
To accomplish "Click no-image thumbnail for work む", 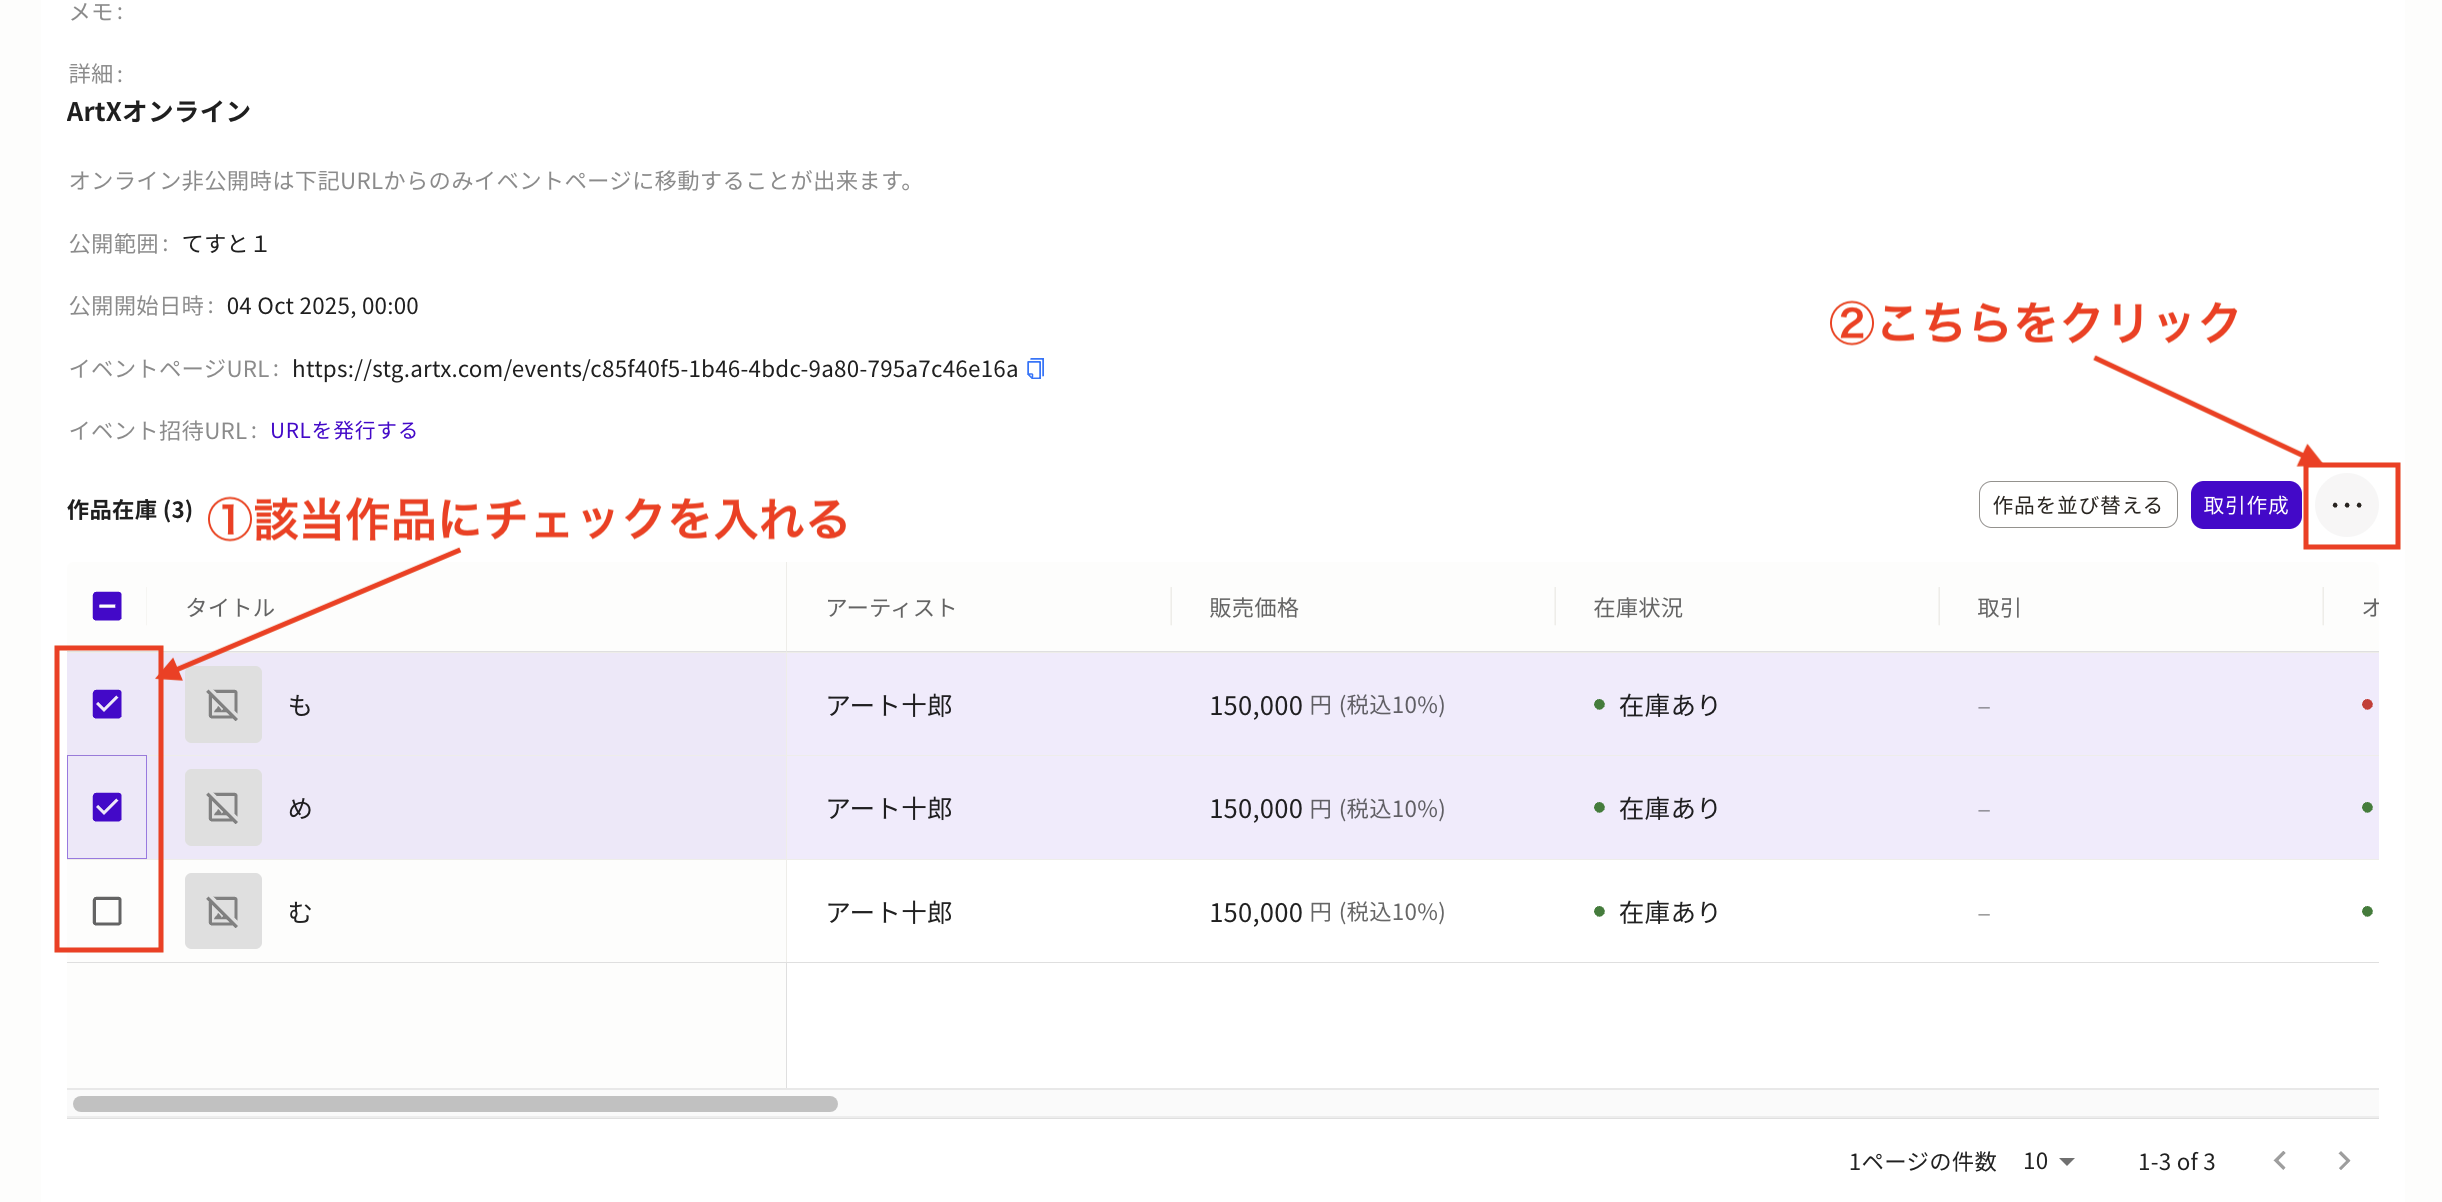I will [223, 911].
